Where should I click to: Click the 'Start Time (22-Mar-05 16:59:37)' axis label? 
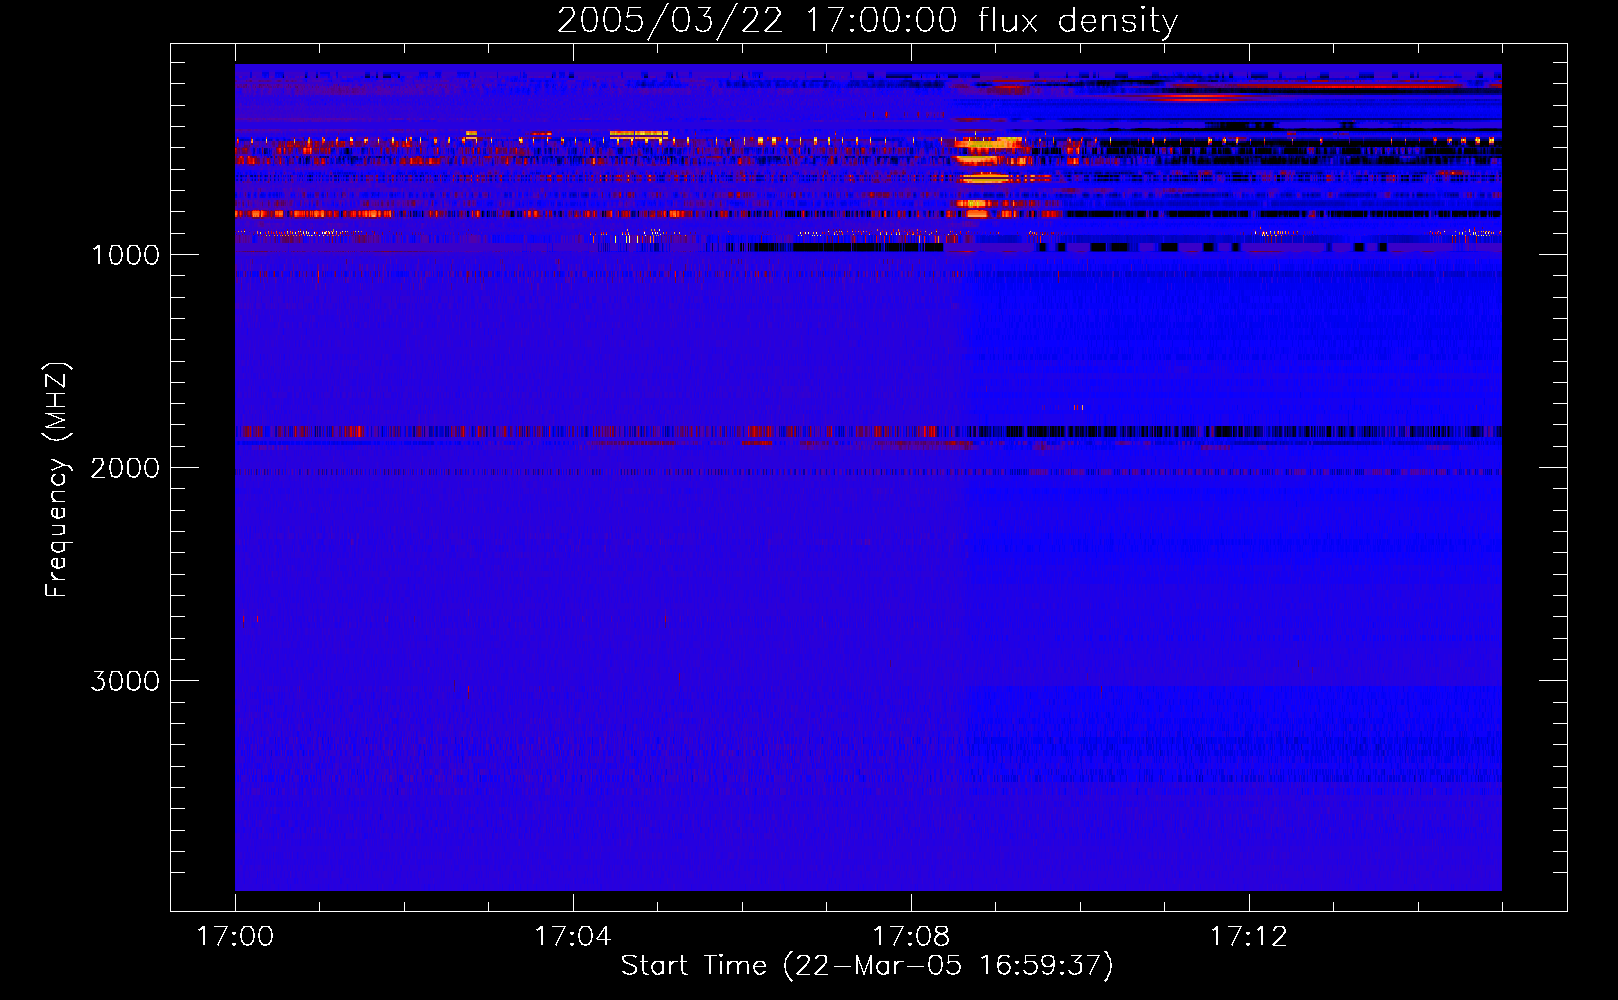(867, 966)
